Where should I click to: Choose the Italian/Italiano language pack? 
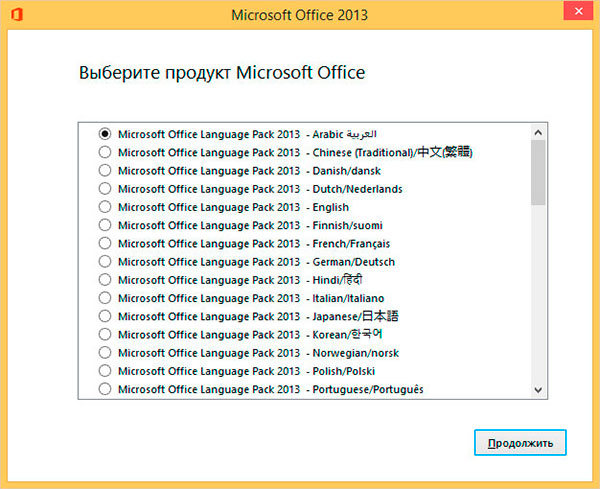105,298
